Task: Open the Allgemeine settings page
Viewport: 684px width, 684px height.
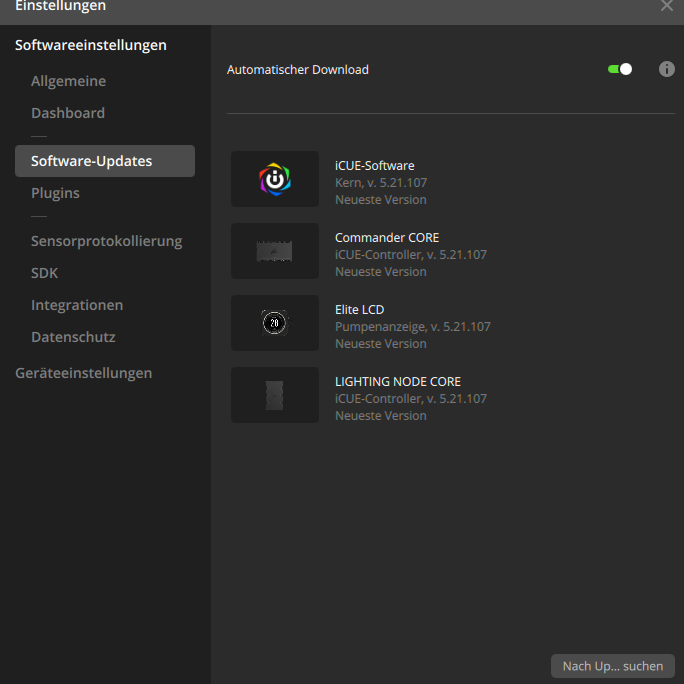Action: [x=68, y=81]
